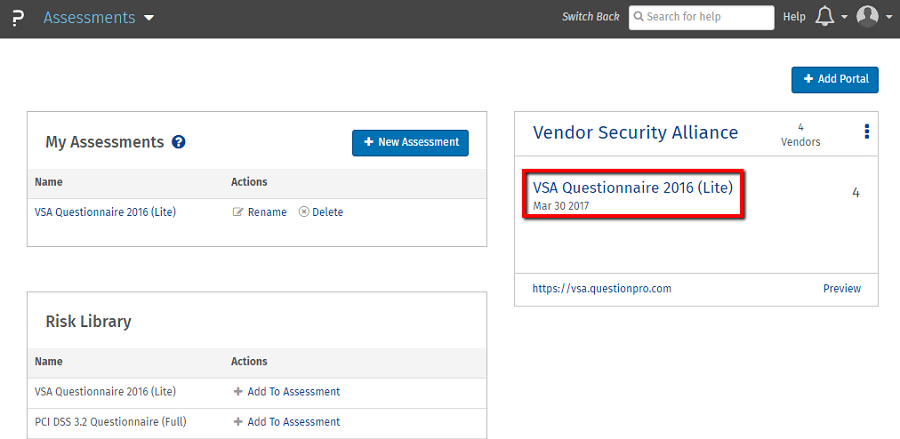Open the Help menu
This screenshot has height=439, width=900.
pyautogui.click(x=794, y=17)
